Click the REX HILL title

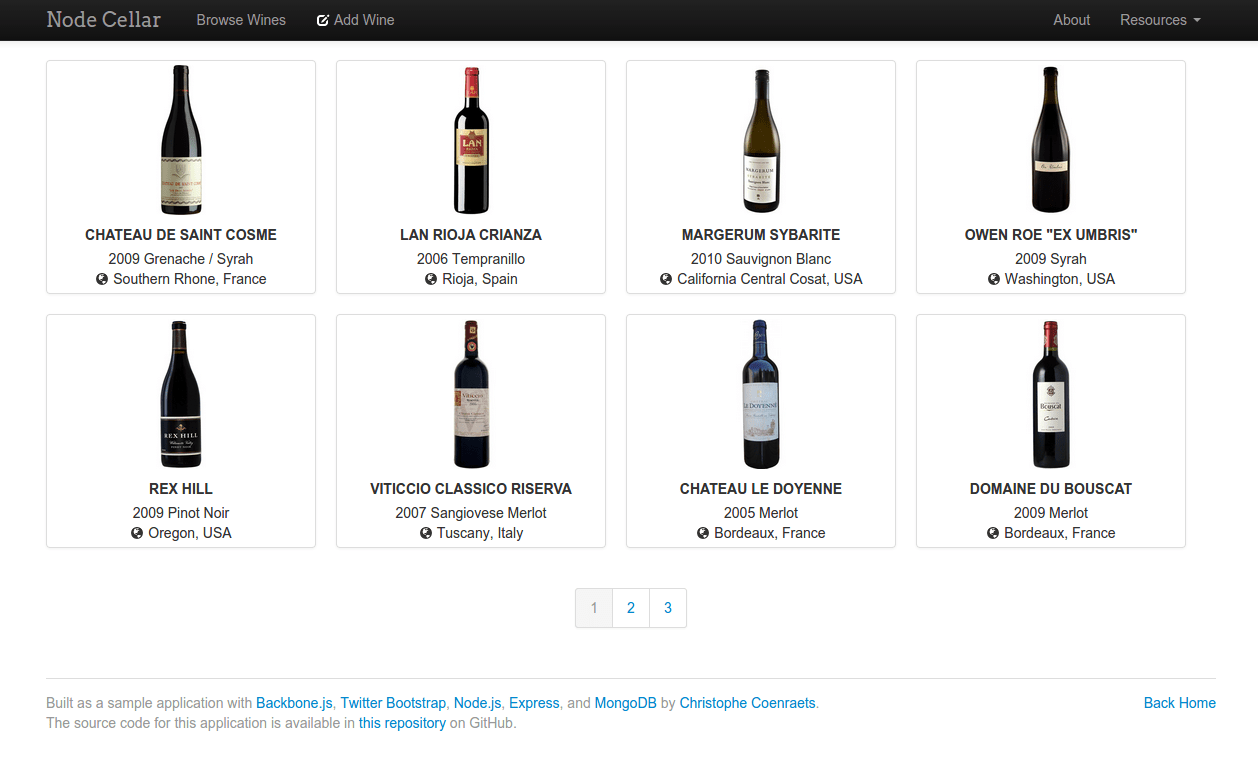pyautogui.click(x=181, y=489)
